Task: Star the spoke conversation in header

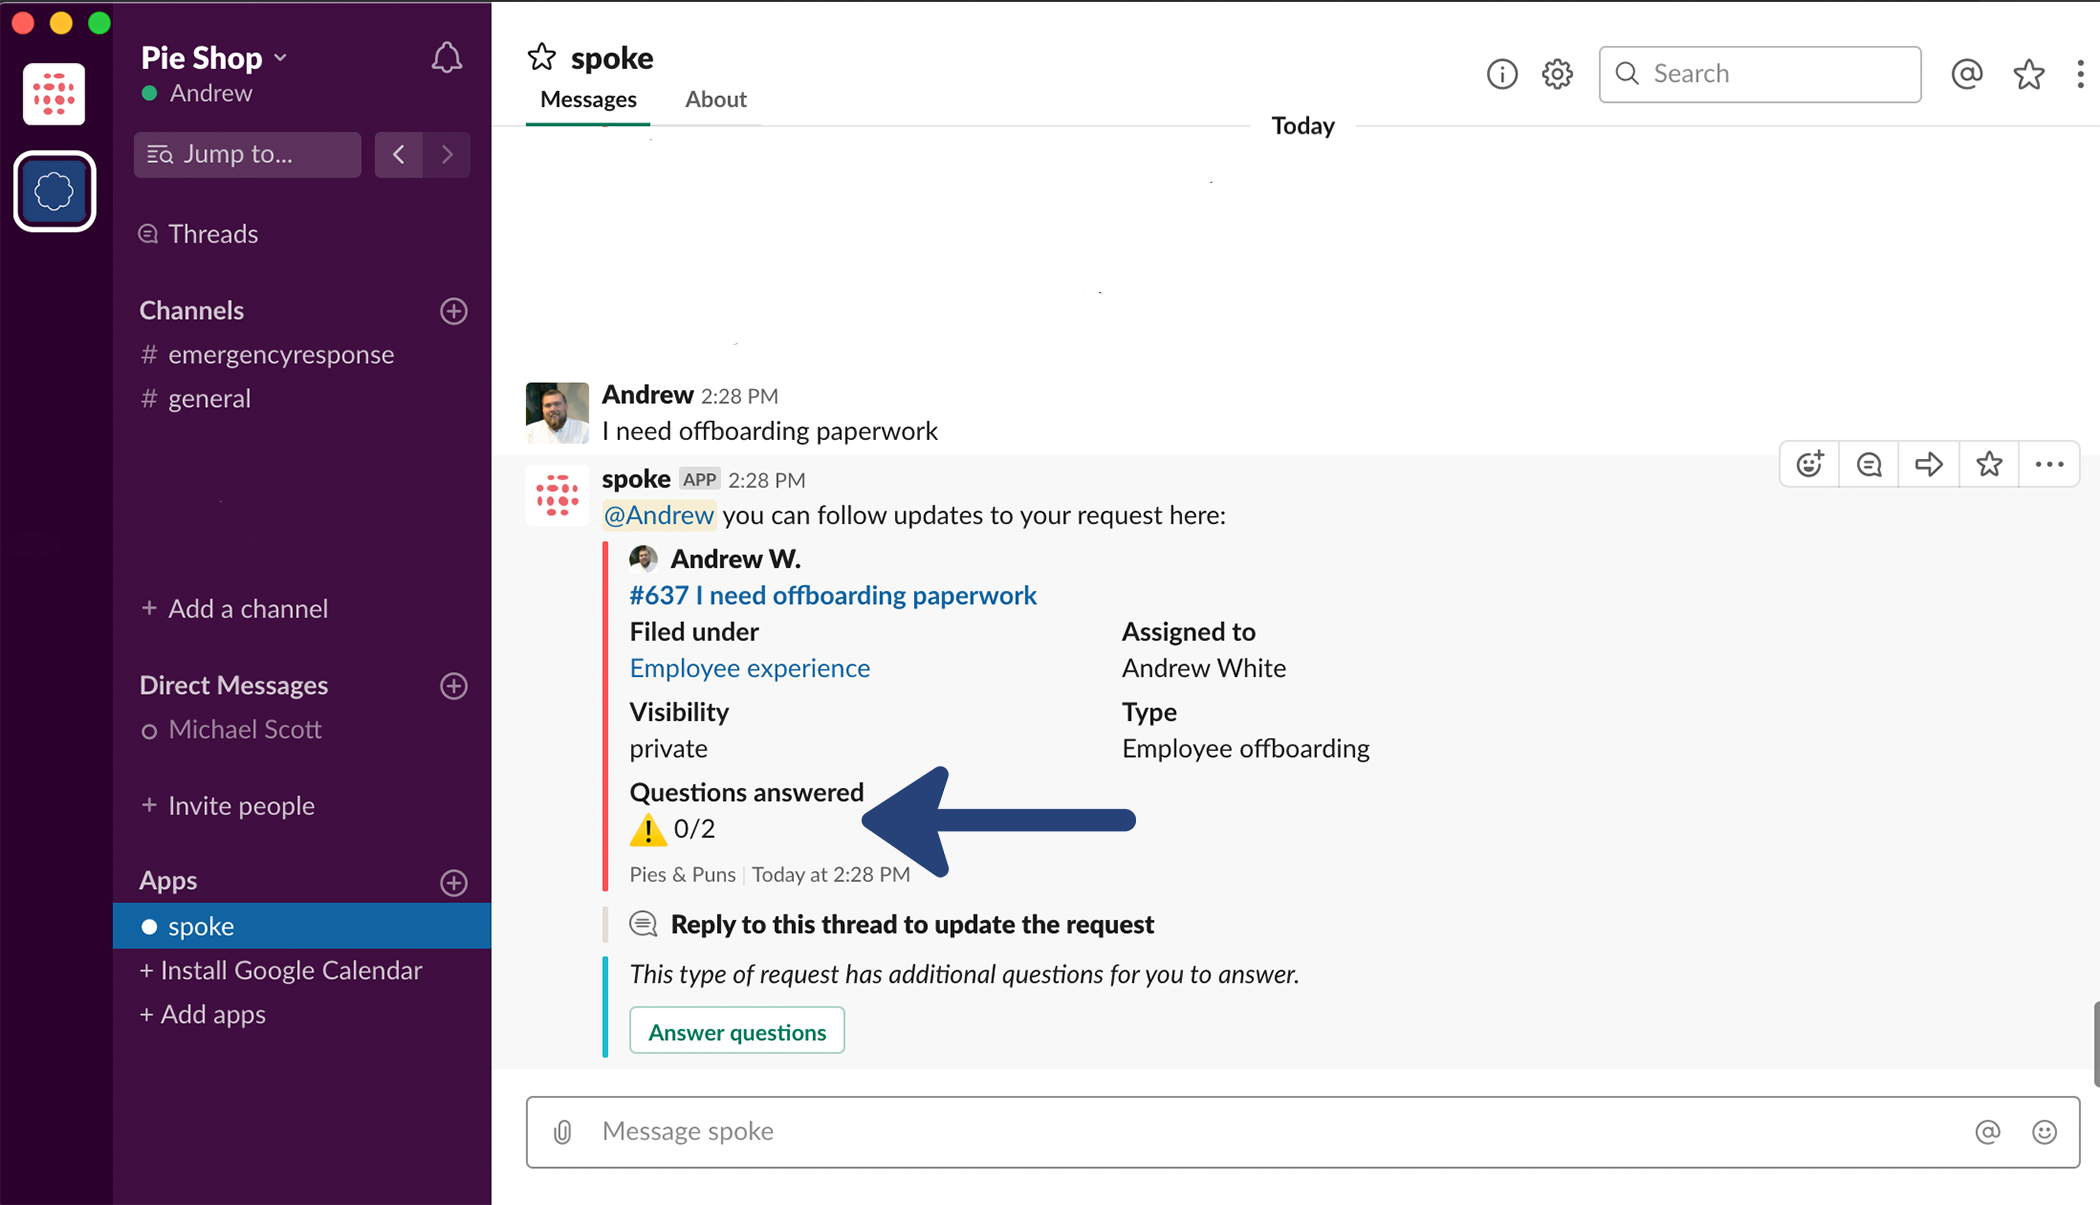Action: [x=541, y=57]
